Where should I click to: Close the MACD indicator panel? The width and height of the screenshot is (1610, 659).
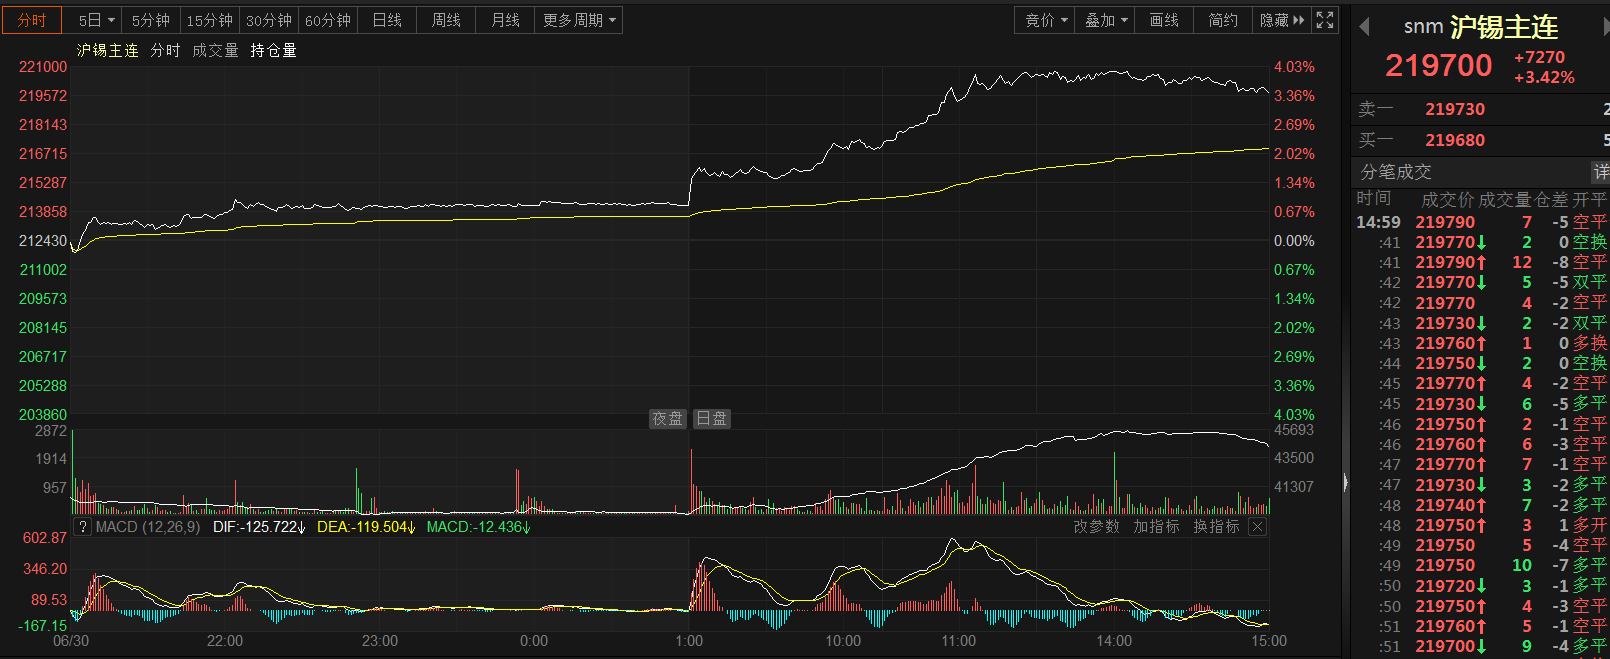pyautogui.click(x=1258, y=527)
